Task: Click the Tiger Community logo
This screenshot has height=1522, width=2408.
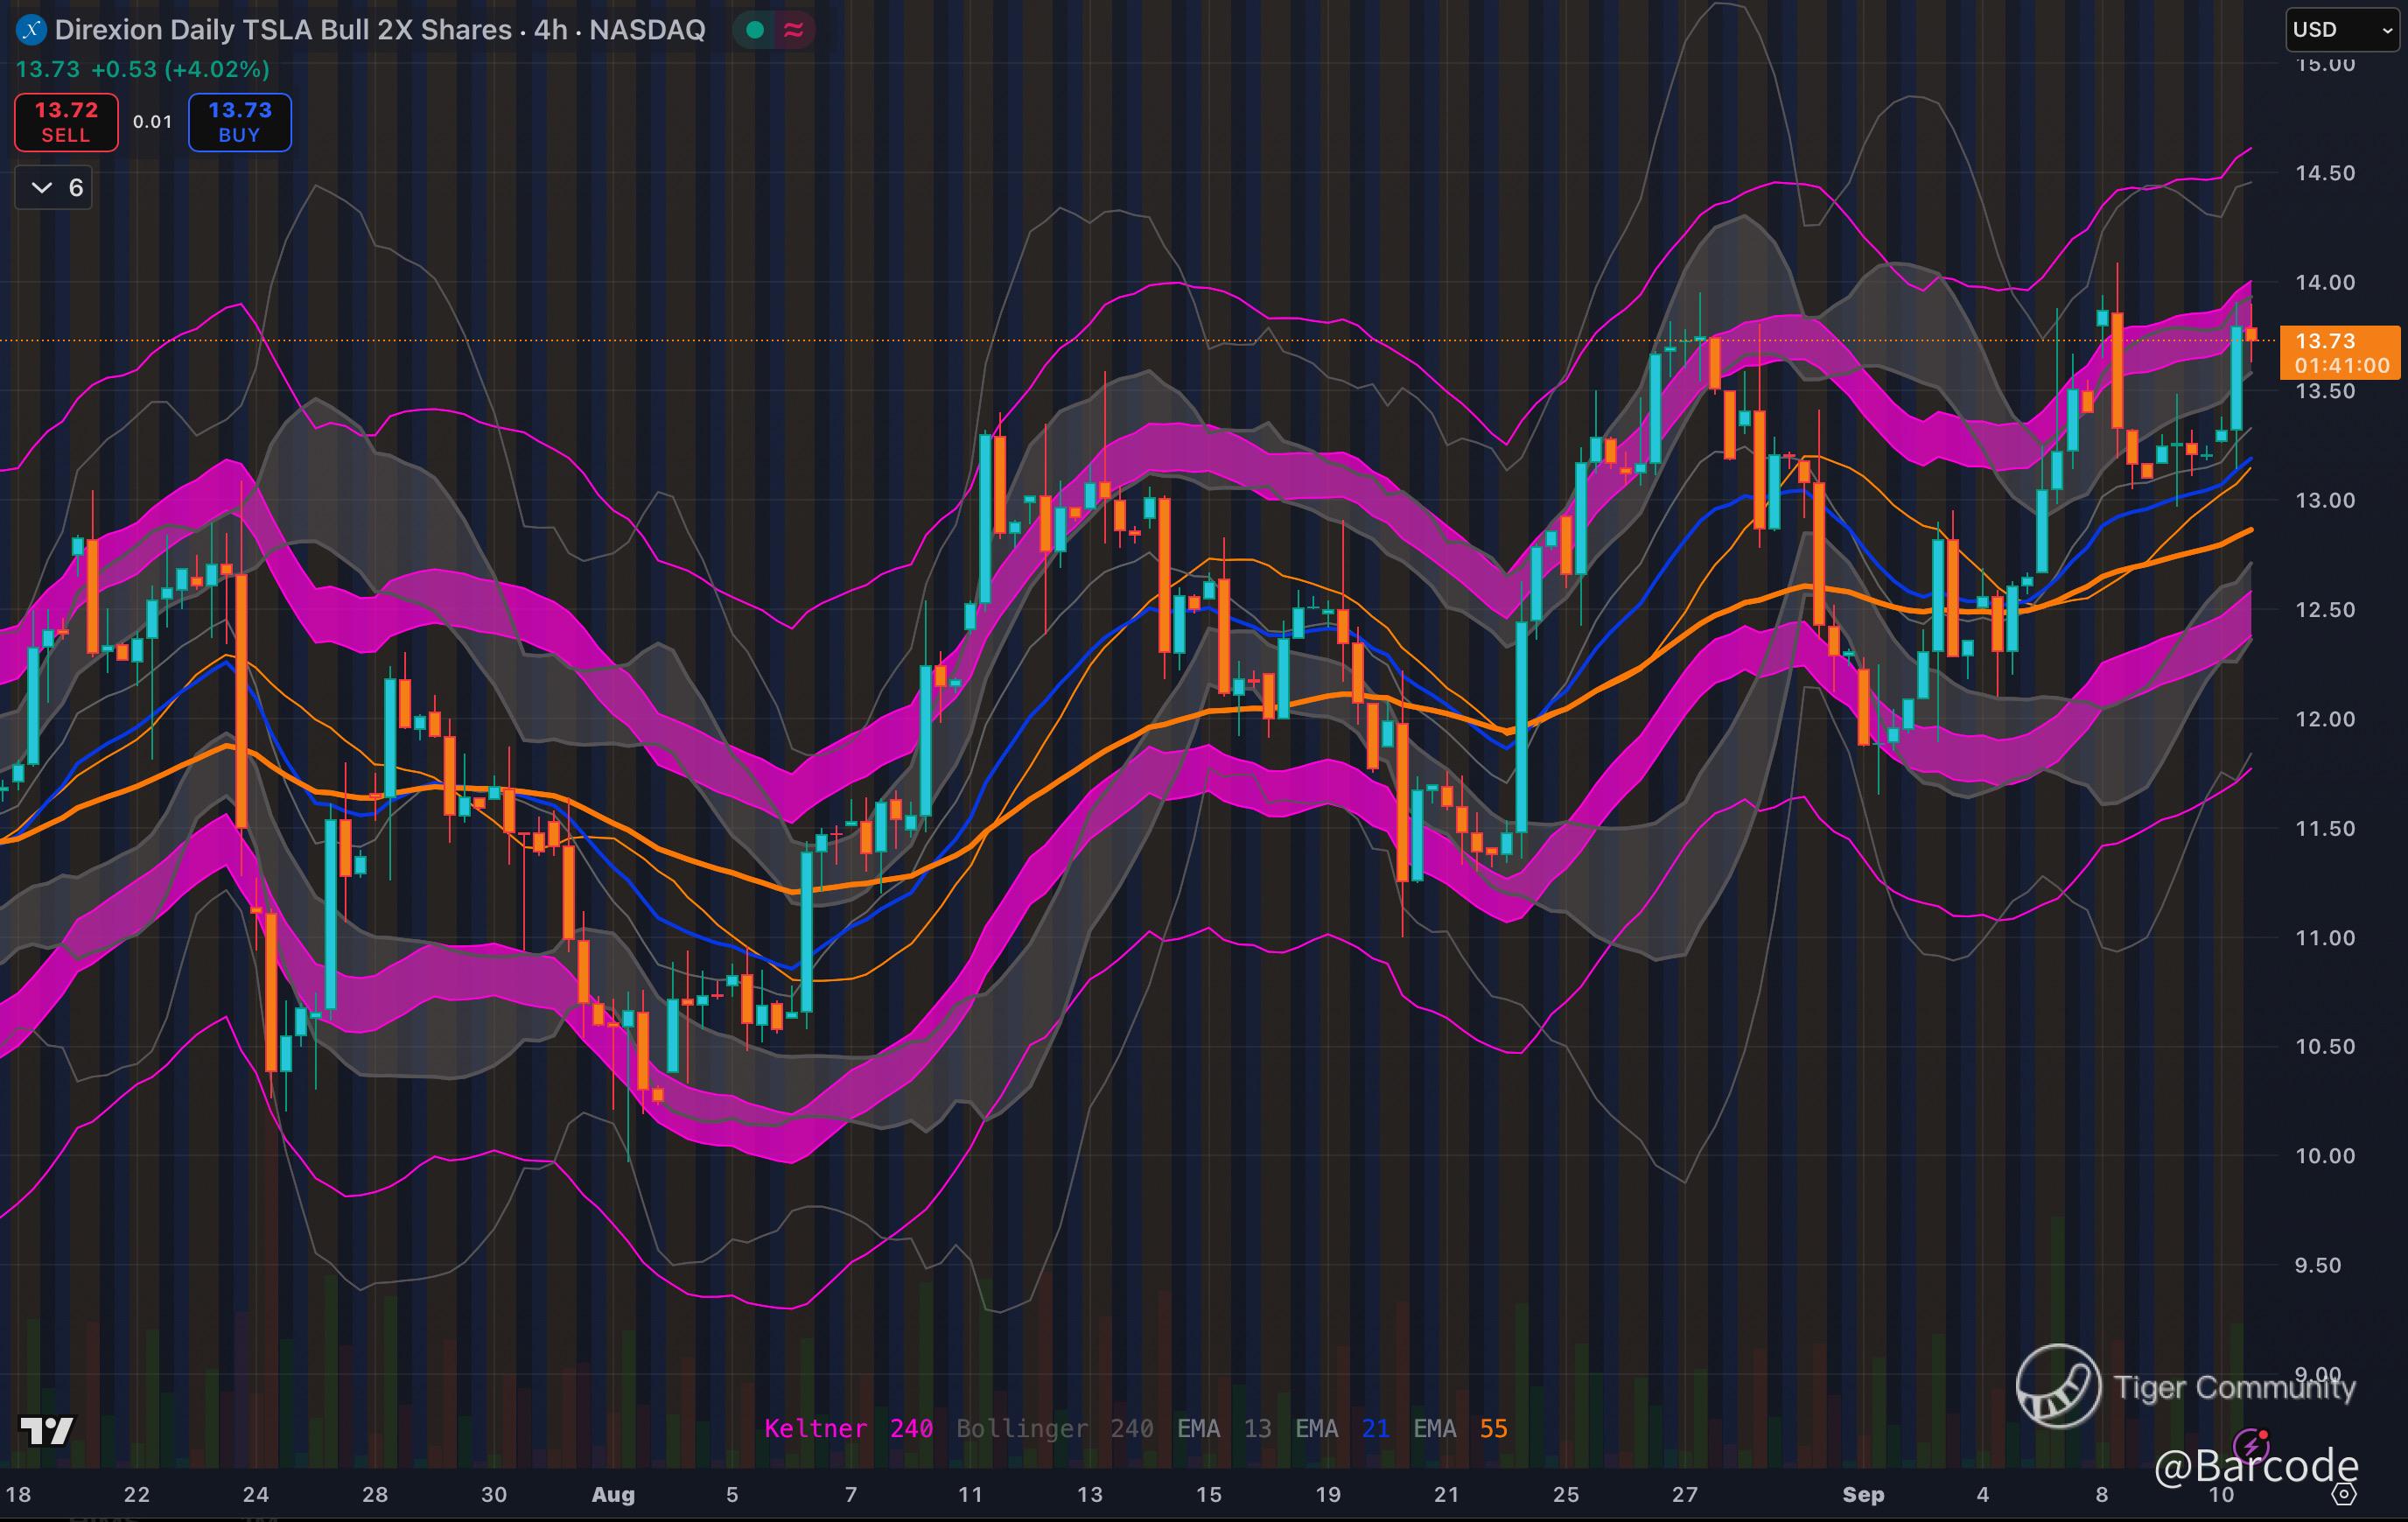Action: click(x=2058, y=1386)
